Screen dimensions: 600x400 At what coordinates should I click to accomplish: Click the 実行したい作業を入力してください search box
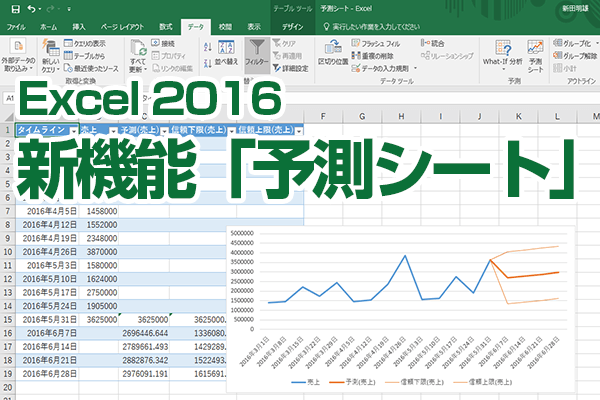click(x=371, y=27)
